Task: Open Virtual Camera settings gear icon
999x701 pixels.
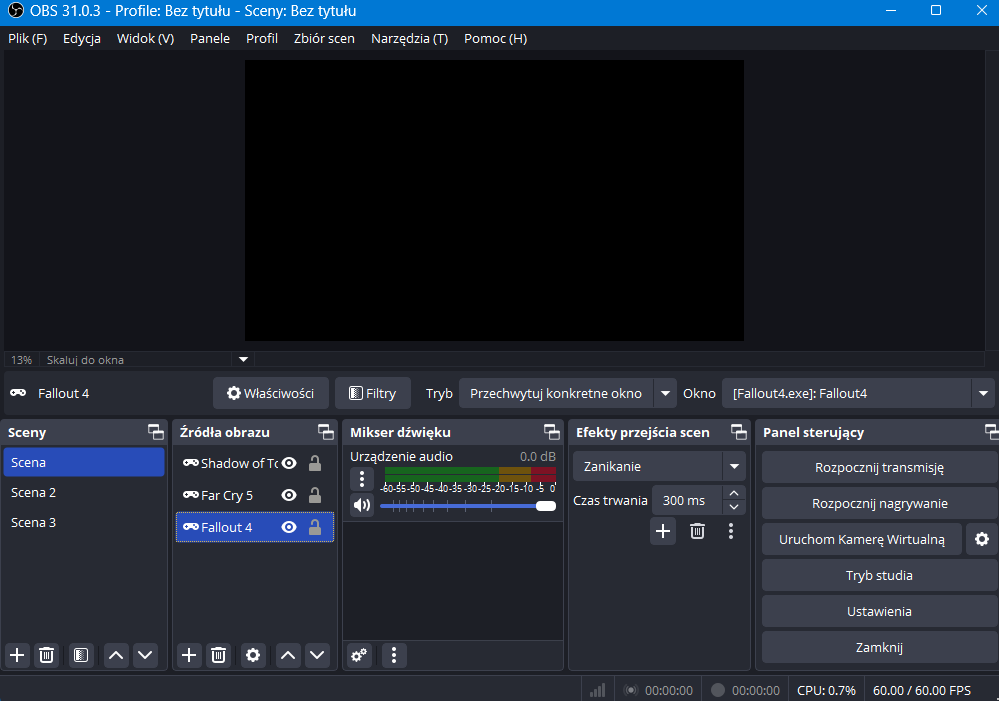Action: pyautogui.click(x=982, y=540)
